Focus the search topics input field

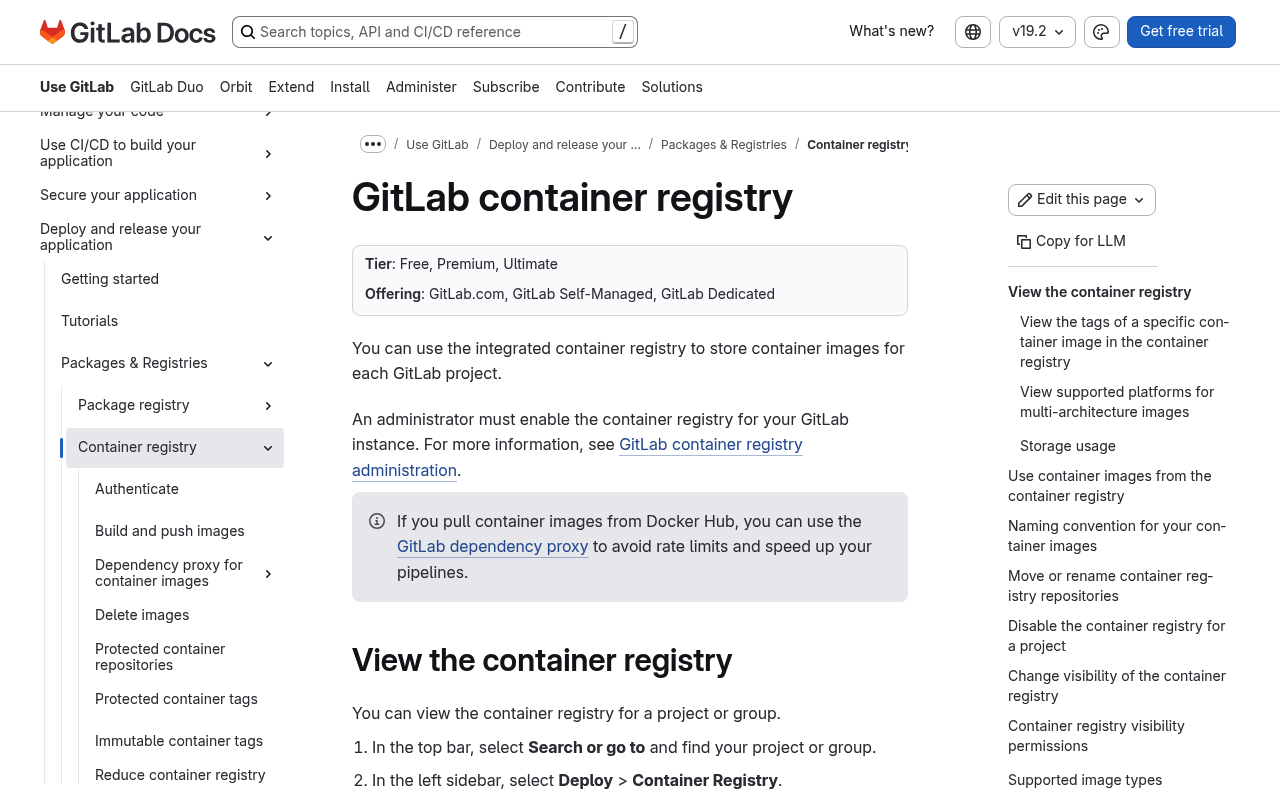coord(434,32)
